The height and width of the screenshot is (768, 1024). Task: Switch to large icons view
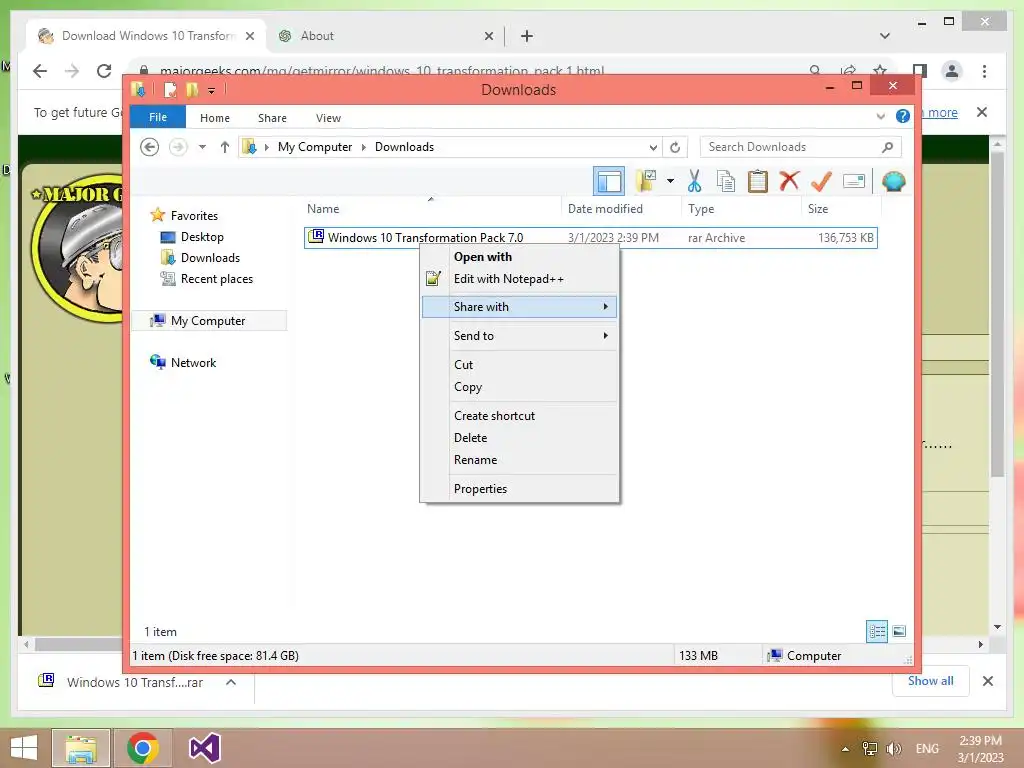tap(899, 631)
